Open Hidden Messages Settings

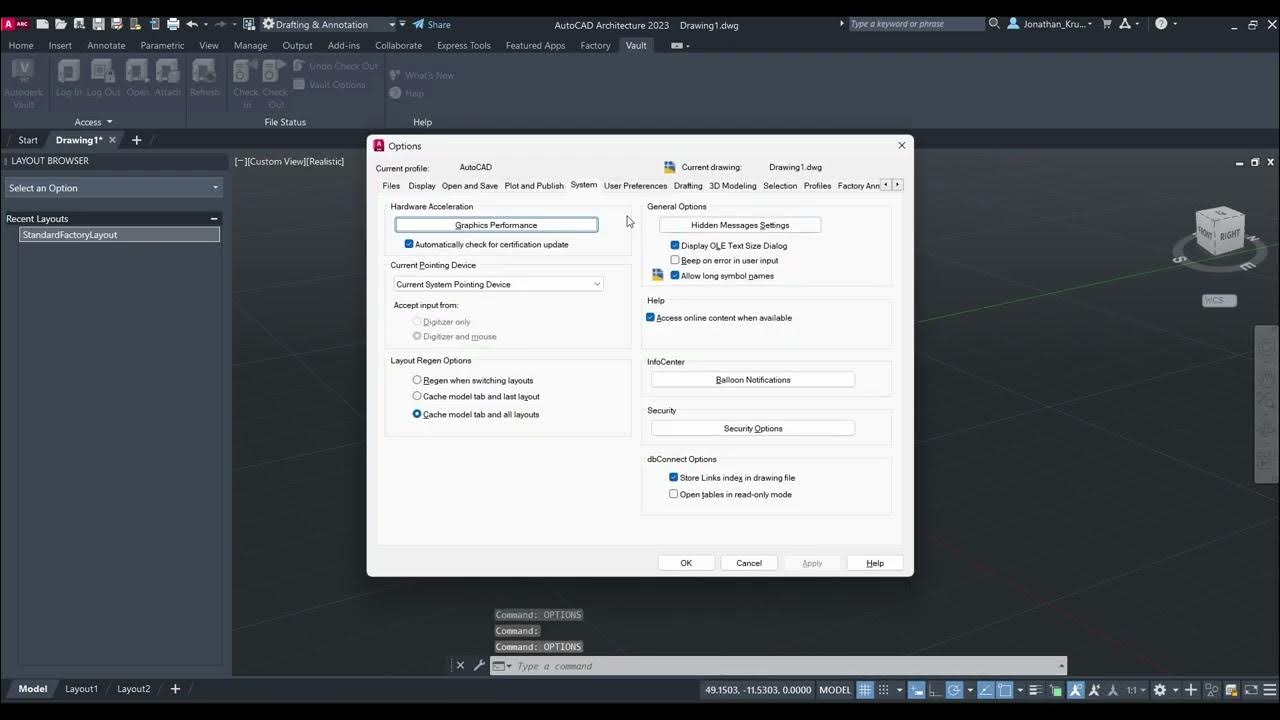pyautogui.click(x=740, y=225)
